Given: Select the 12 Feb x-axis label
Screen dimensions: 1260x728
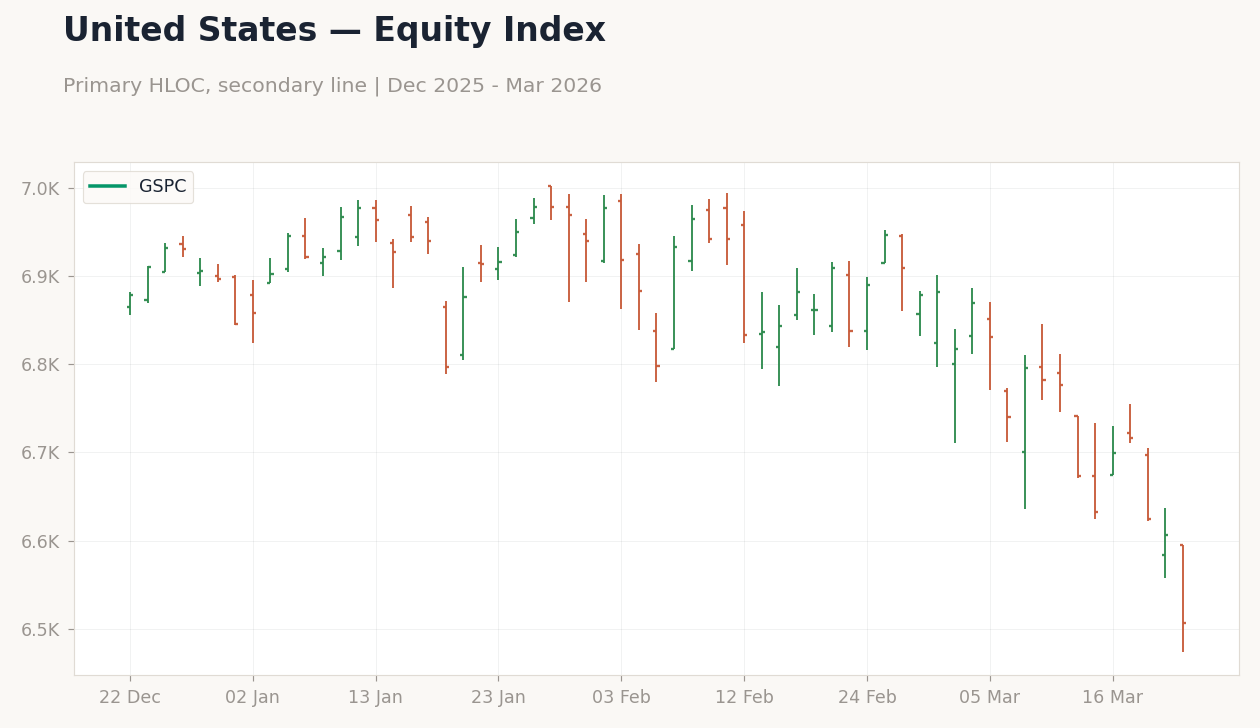Looking at the screenshot, I should [x=744, y=698].
